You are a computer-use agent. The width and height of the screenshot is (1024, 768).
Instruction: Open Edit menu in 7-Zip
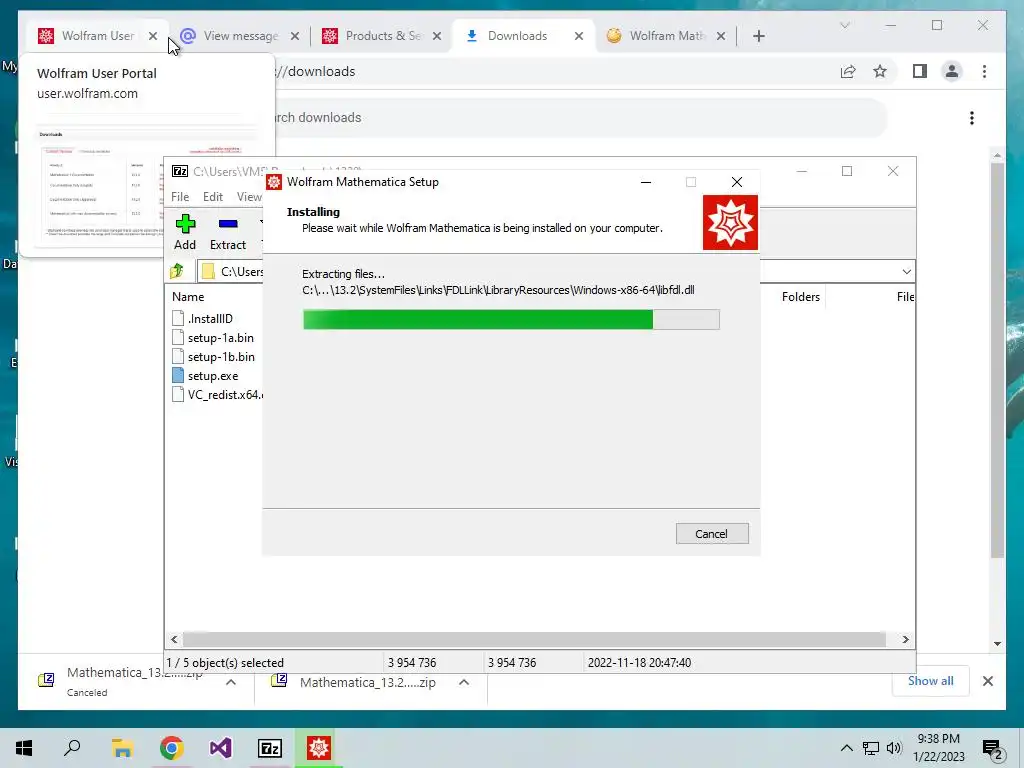tap(213, 197)
